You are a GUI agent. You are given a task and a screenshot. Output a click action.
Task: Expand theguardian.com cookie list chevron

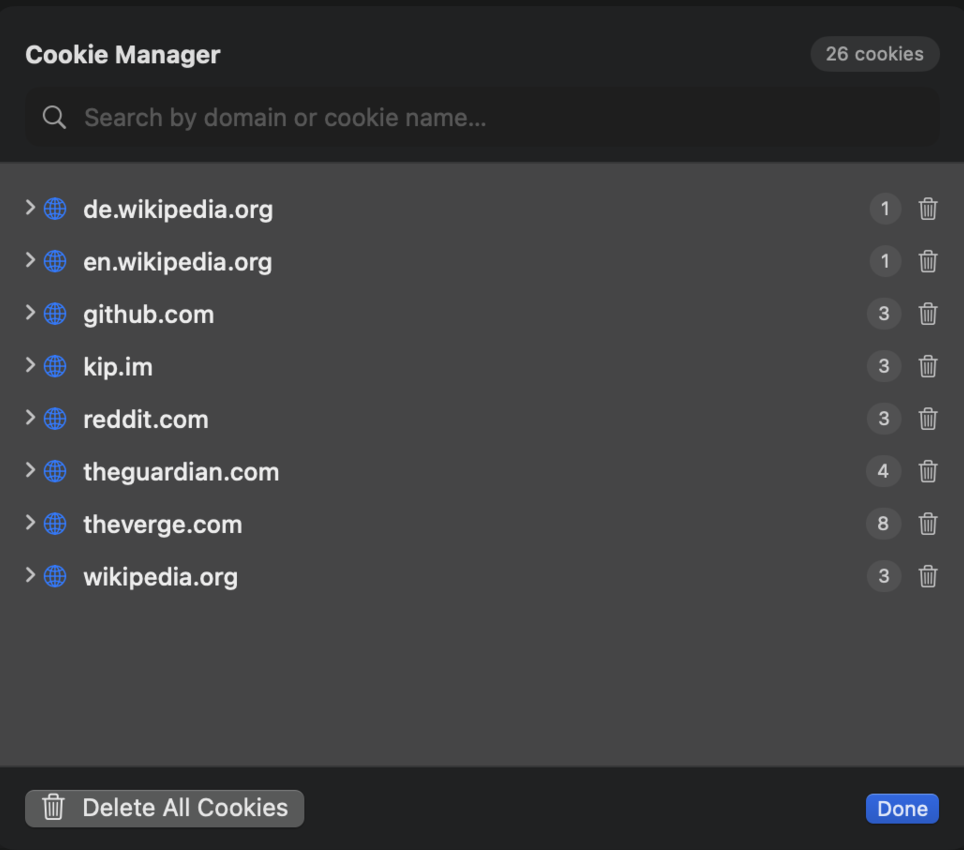pos(30,470)
